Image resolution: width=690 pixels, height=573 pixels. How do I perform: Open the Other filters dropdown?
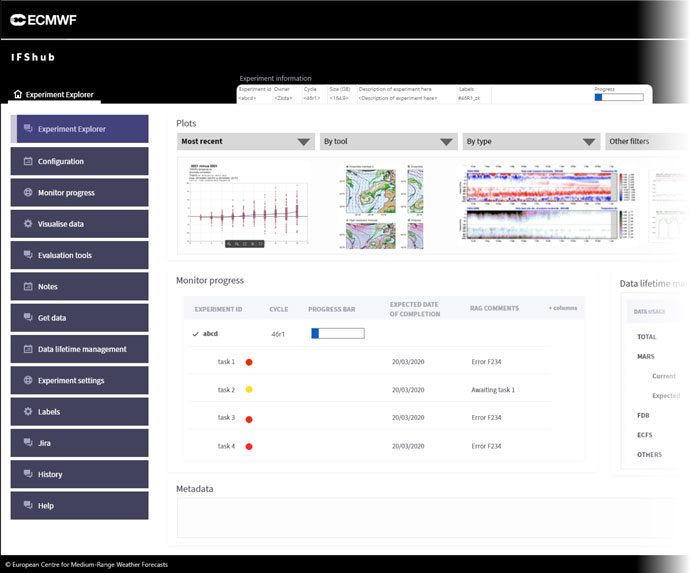click(x=647, y=141)
